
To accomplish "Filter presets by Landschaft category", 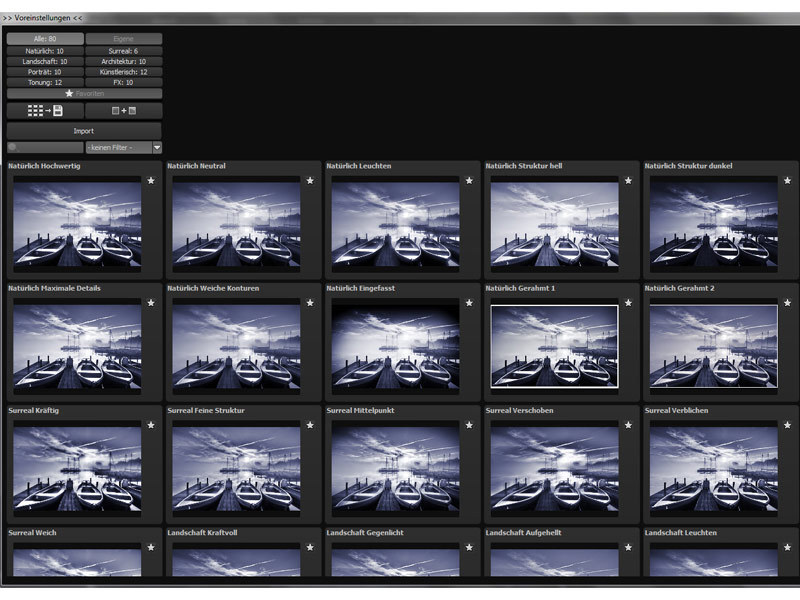I will click(x=45, y=61).
